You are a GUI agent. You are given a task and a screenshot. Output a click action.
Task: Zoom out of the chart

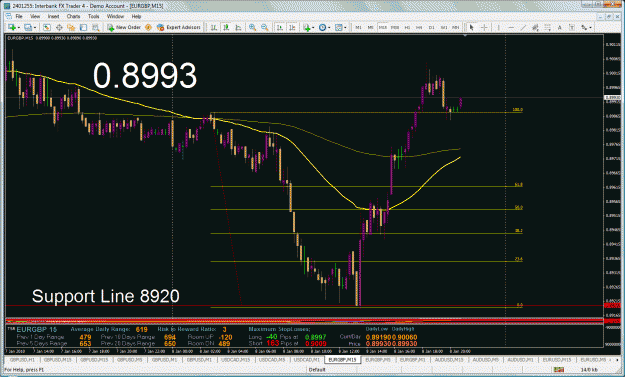(x=265, y=27)
